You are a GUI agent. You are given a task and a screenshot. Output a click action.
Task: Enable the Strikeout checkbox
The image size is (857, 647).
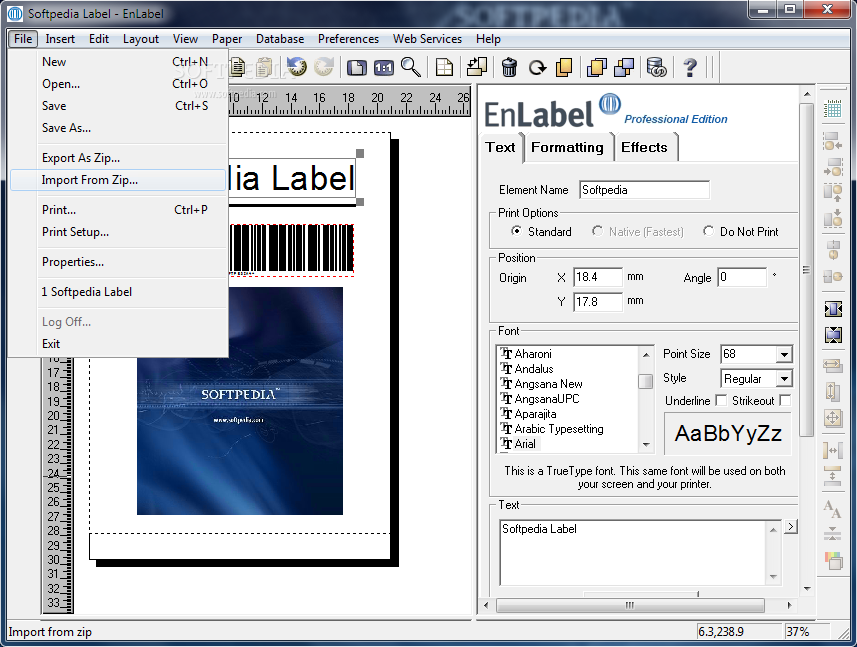click(x=785, y=401)
